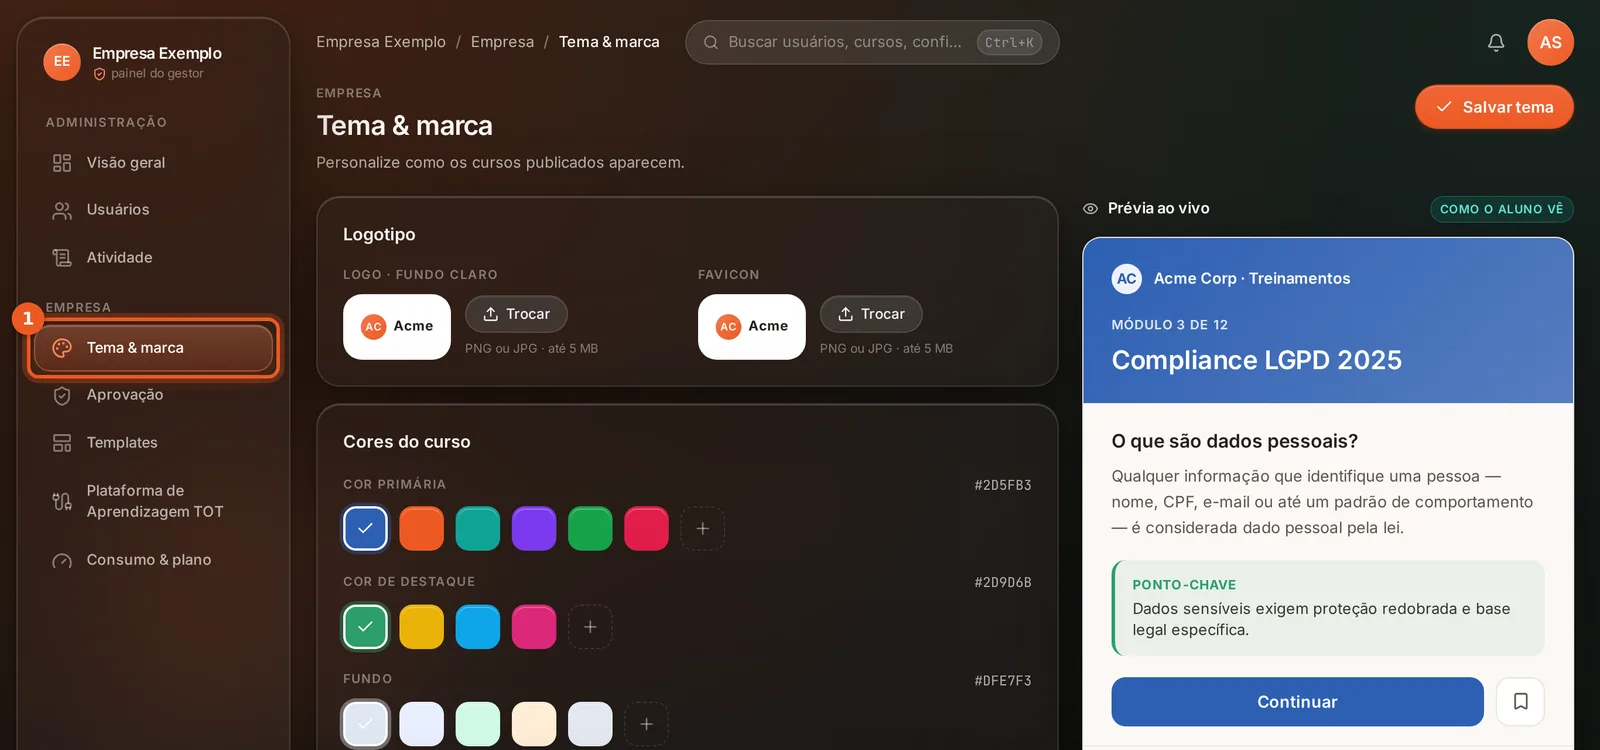Select Tema & marca sidebar item

pos(153,348)
